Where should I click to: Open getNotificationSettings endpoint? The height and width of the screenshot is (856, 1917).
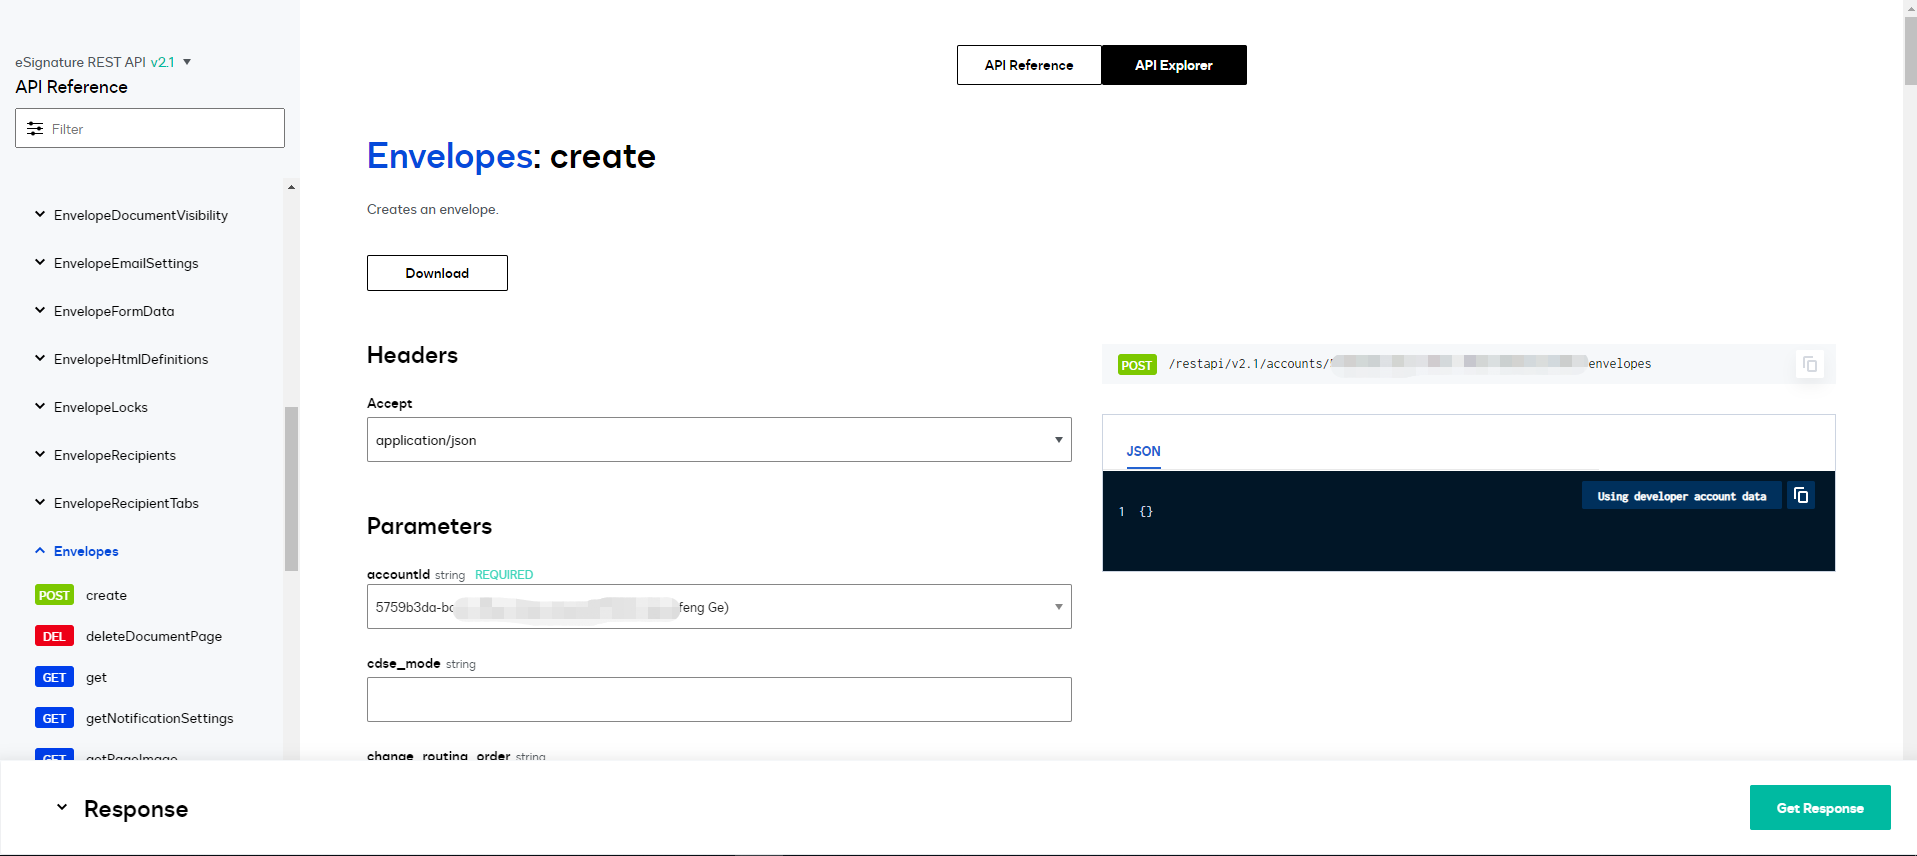[x=160, y=718]
